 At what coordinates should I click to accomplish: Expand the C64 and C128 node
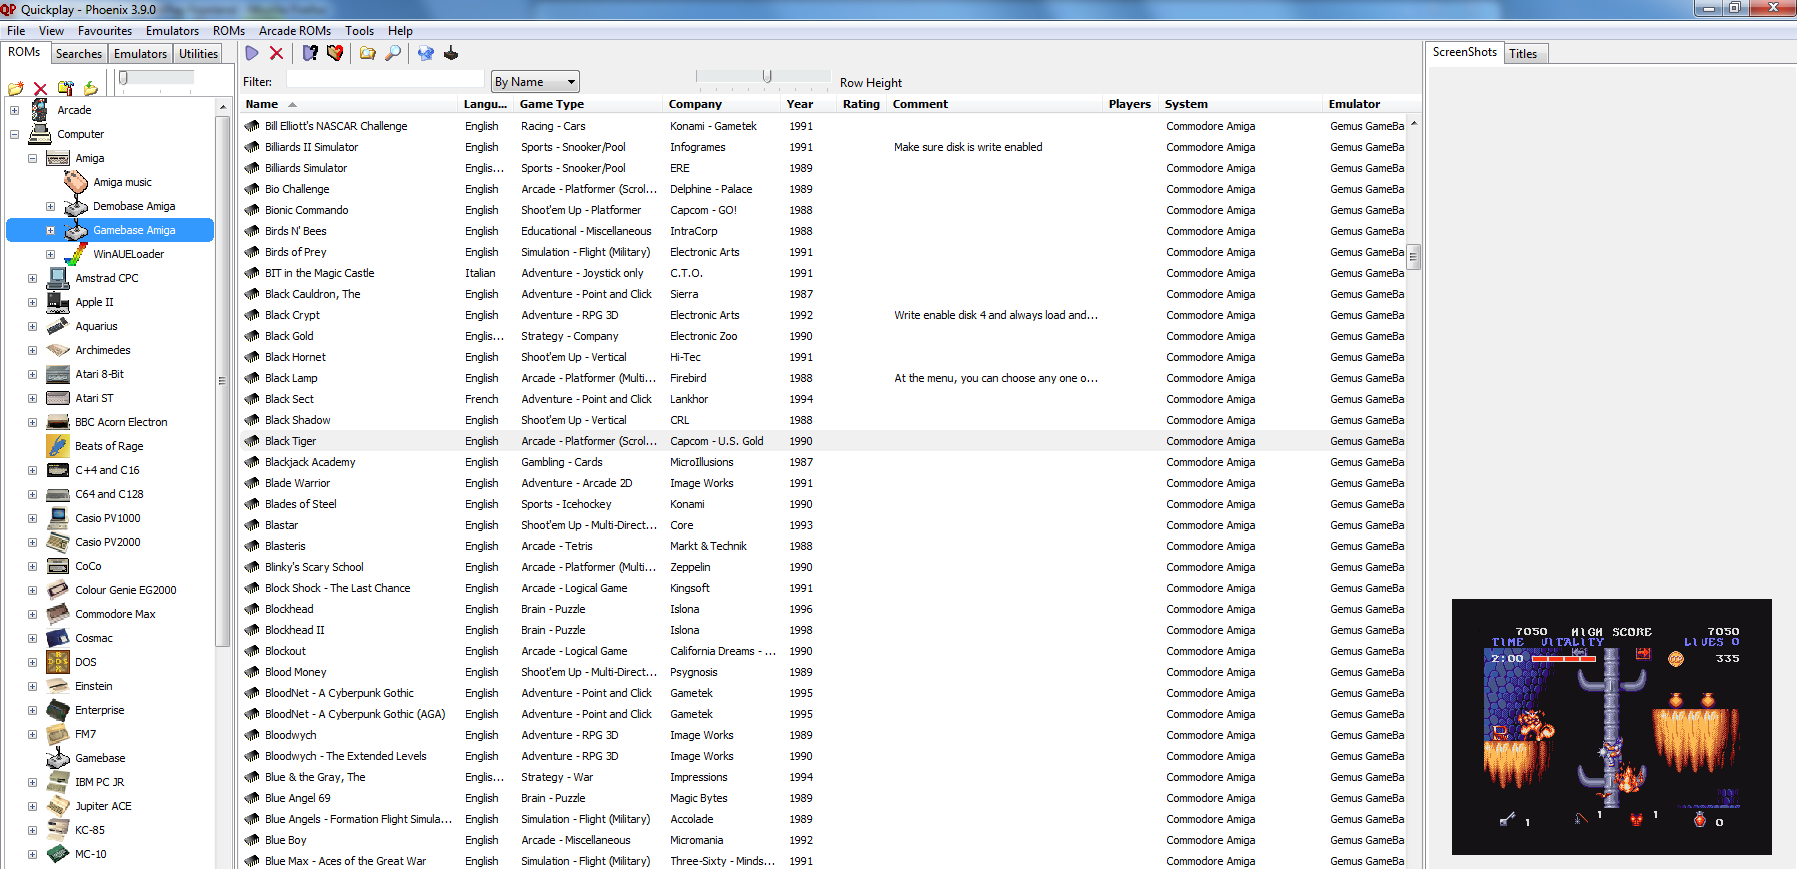[32, 494]
